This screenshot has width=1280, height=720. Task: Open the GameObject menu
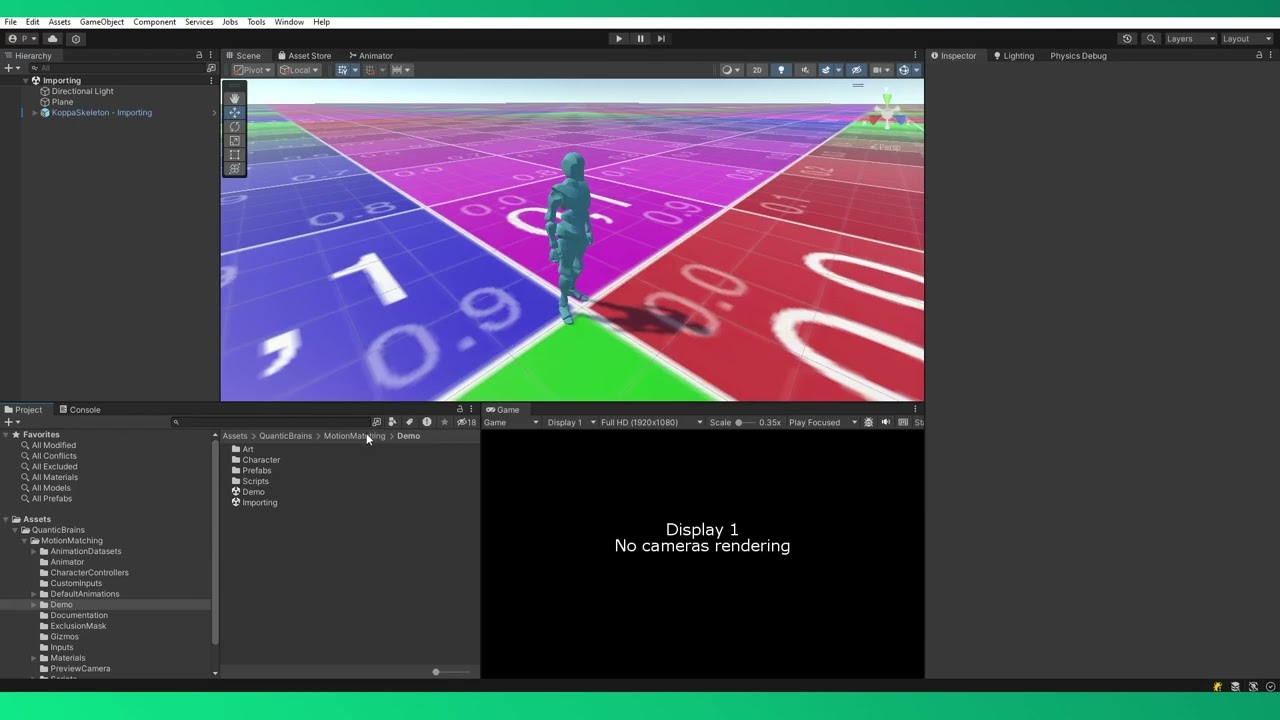click(x=102, y=22)
